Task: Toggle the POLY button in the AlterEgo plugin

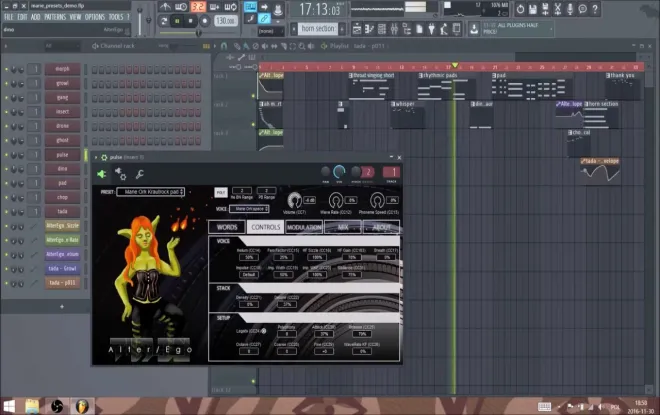Action: (221, 192)
